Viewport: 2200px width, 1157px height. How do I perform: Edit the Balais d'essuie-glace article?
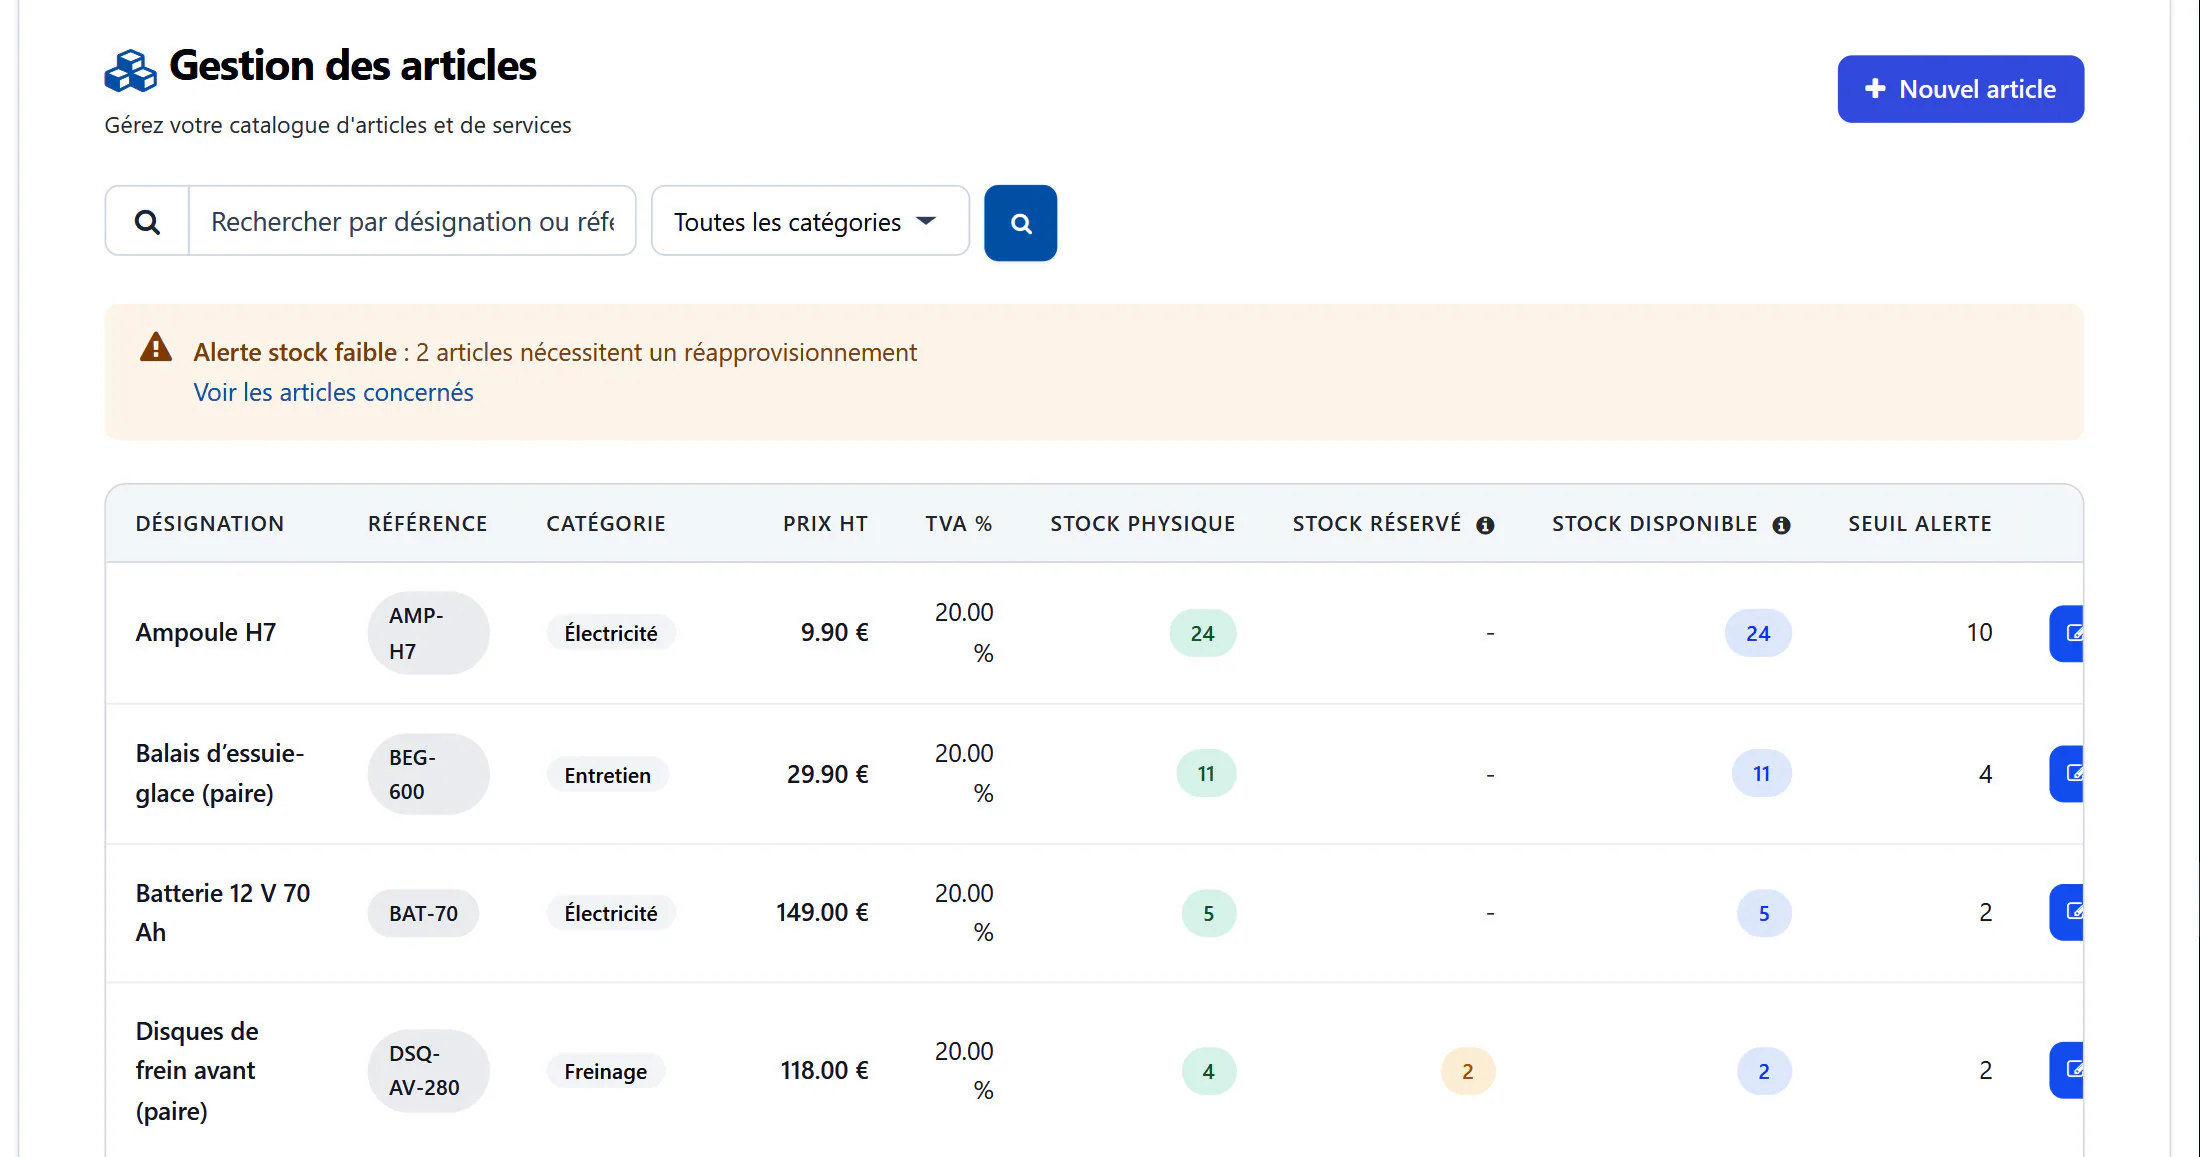click(2067, 773)
